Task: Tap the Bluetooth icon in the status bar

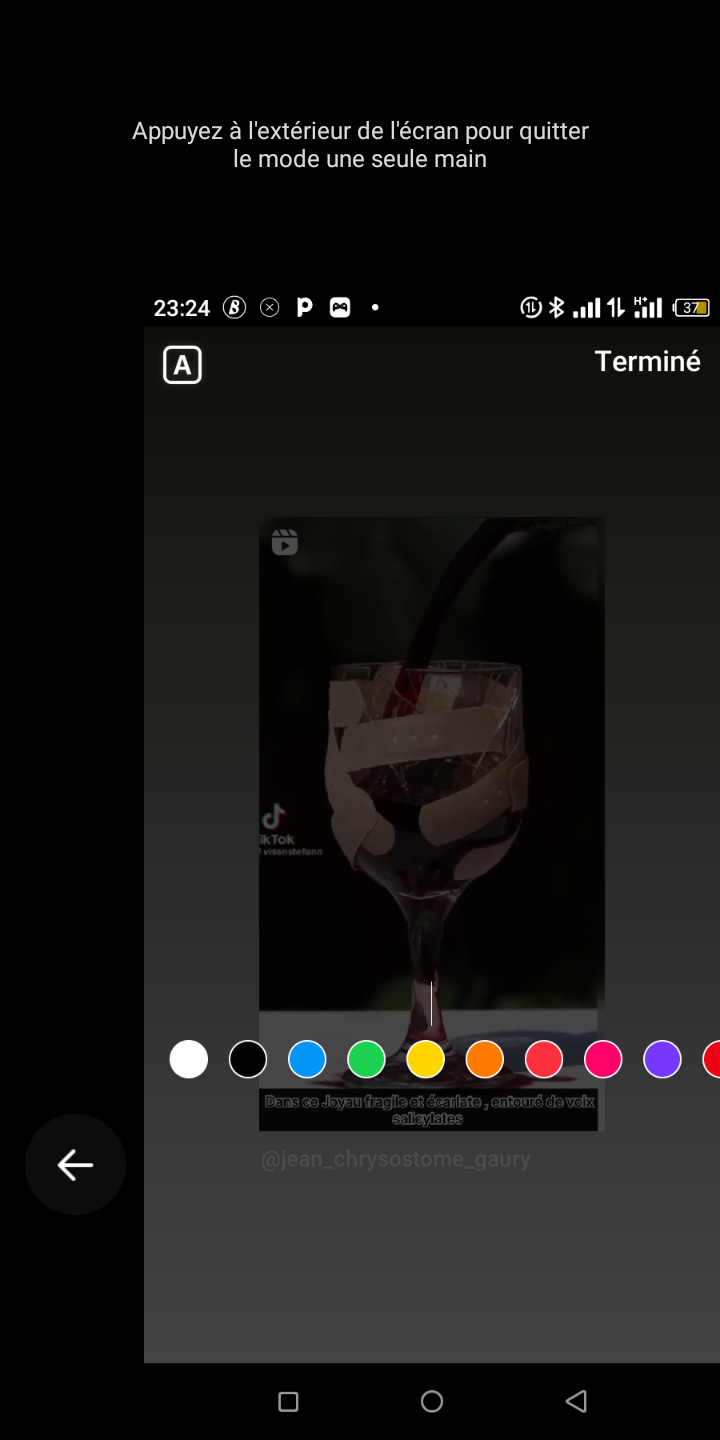Action: click(x=557, y=308)
